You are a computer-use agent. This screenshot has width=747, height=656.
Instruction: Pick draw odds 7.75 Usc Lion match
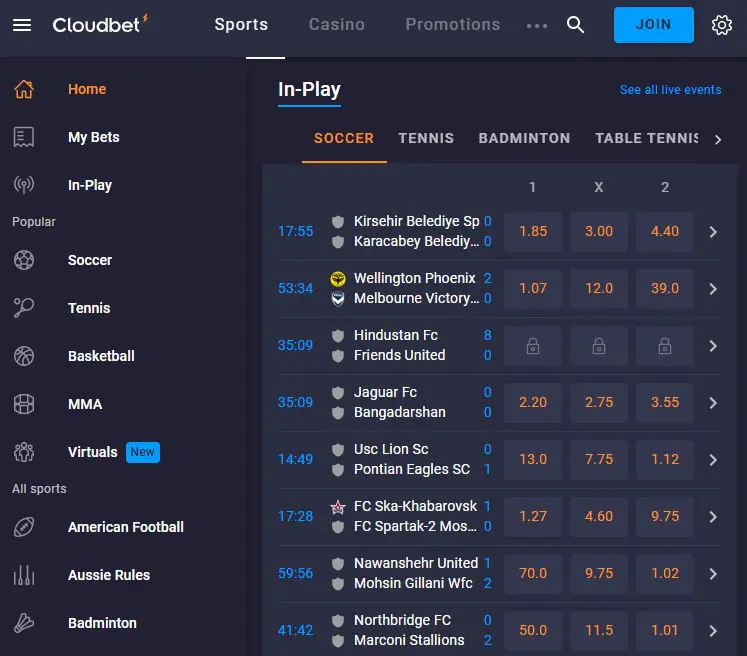pos(599,460)
